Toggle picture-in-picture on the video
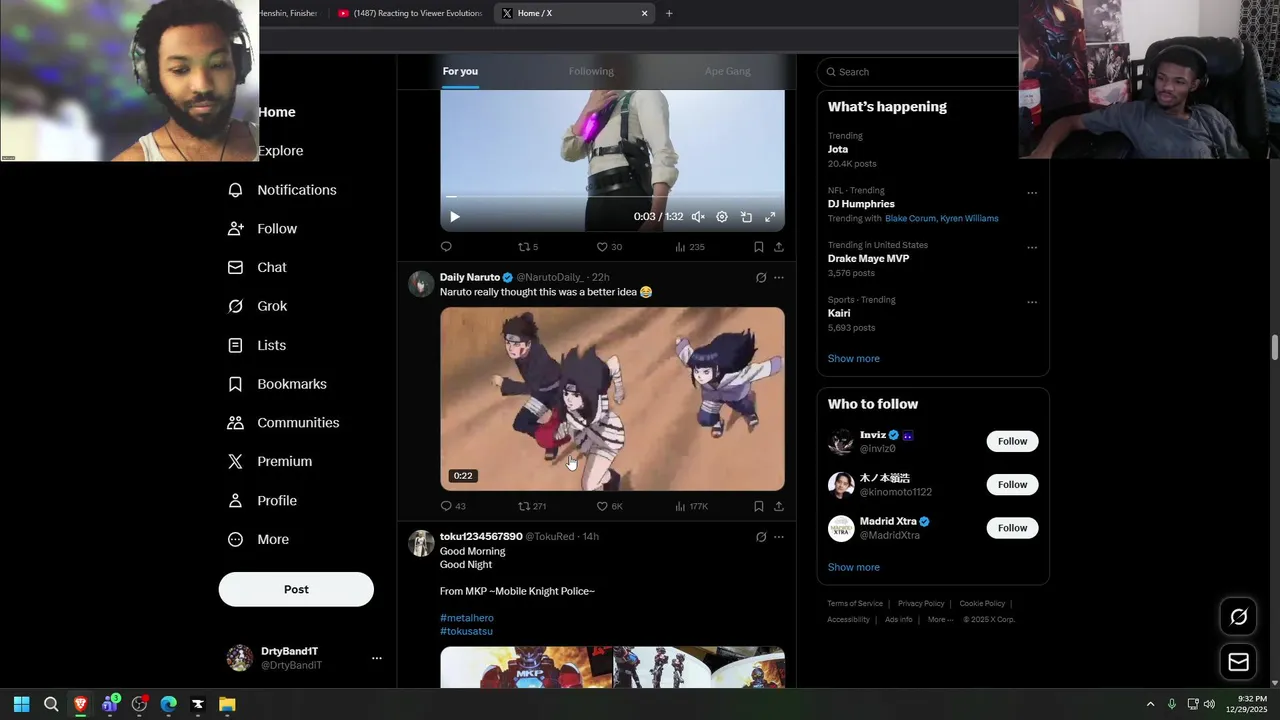Image resolution: width=1280 pixels, height=720 pixels. pyautogui.click(x=746, y=217)
